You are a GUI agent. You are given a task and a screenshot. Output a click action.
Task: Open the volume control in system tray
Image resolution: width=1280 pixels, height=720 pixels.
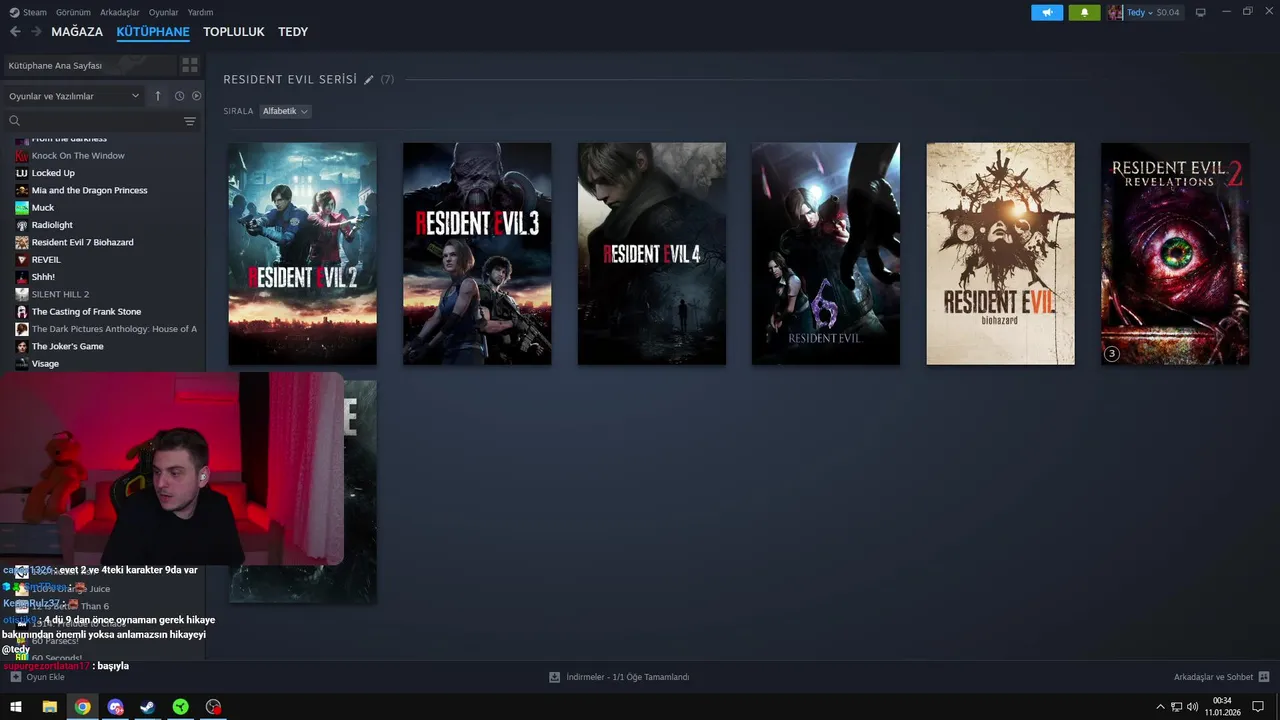click(x=1192, y=707)
